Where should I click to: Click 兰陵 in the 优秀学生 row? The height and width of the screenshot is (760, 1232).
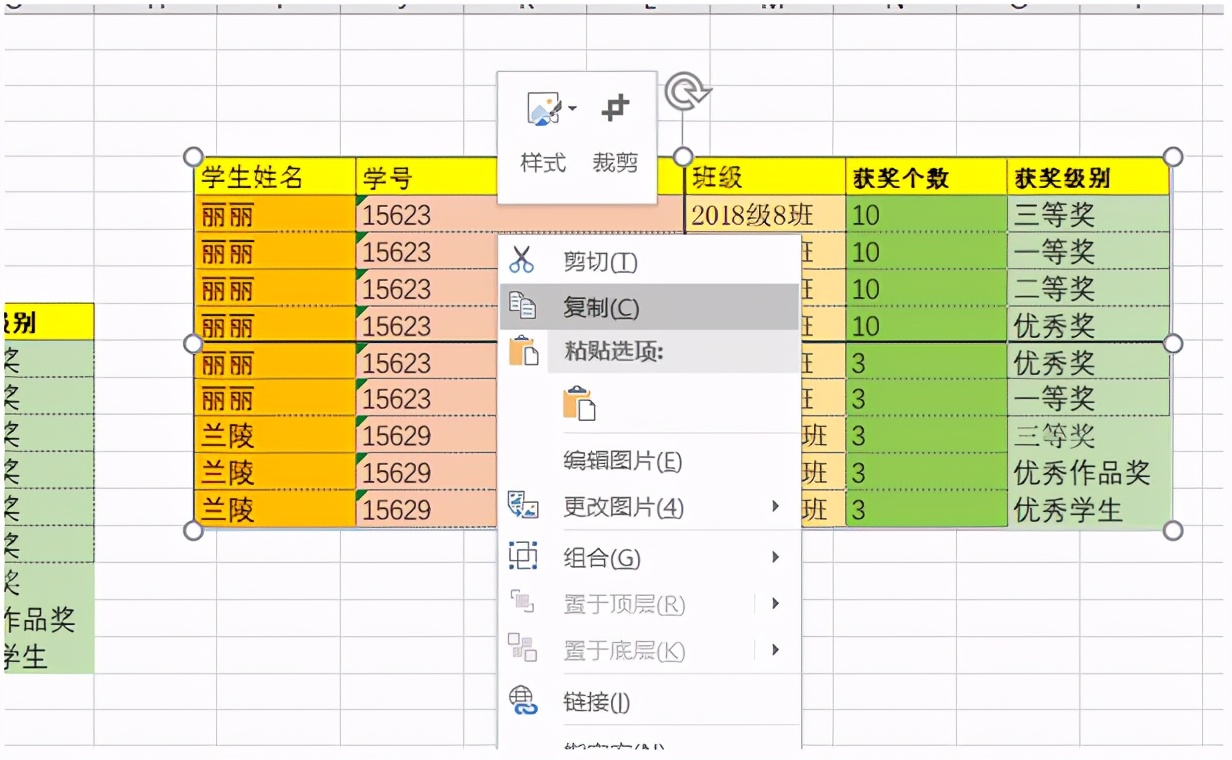pyautogui.click(x=276, y=509)
